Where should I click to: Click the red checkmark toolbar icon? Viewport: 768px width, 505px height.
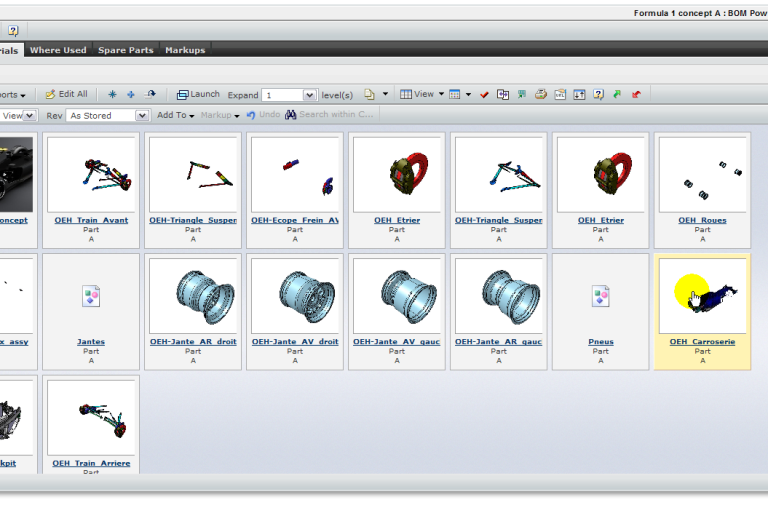click(484, 95)
